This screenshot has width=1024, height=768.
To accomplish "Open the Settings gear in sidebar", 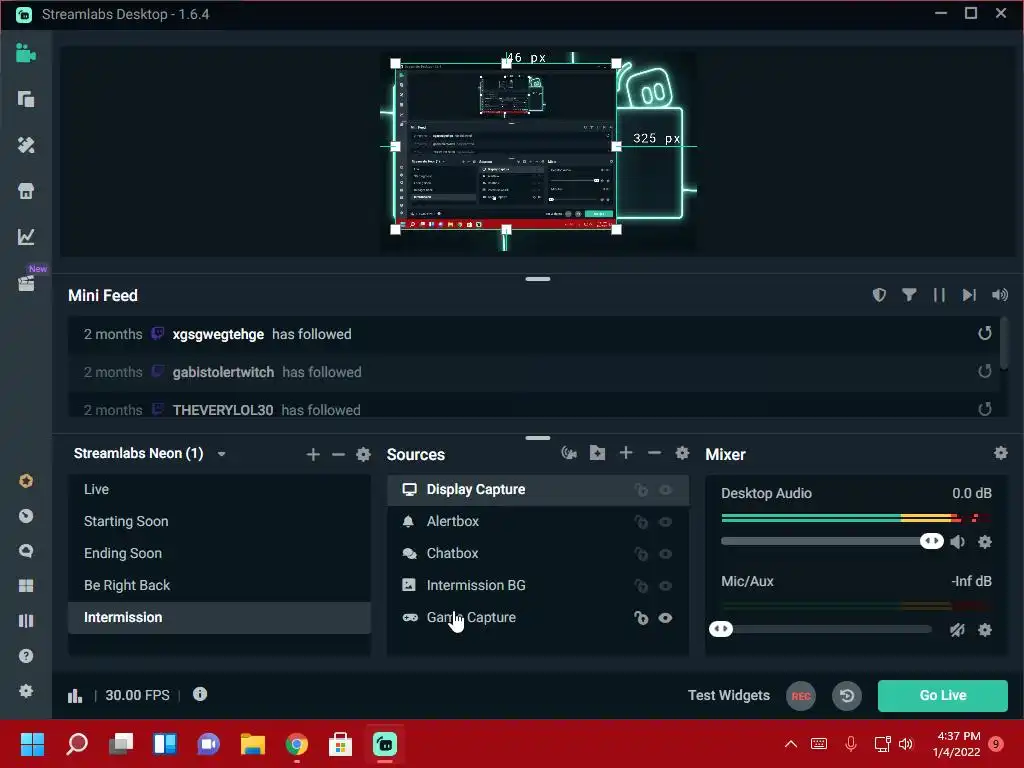I will pyautogui.click(x=25, y=691).
